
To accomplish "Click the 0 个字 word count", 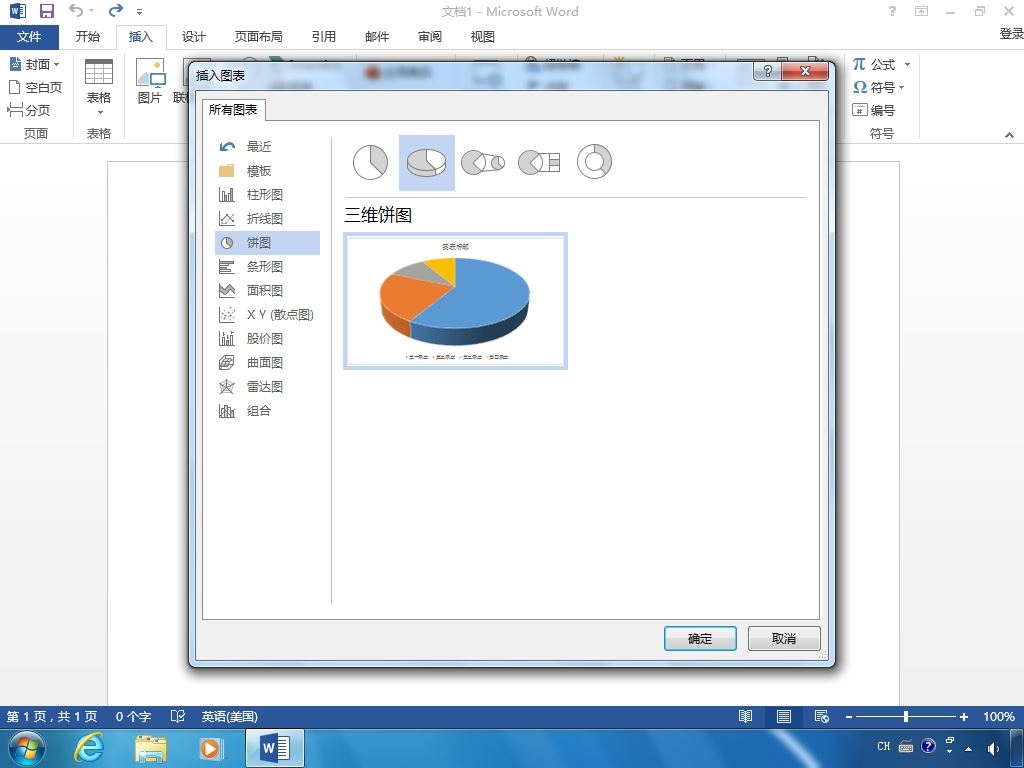I will click(x=133, y=716).
